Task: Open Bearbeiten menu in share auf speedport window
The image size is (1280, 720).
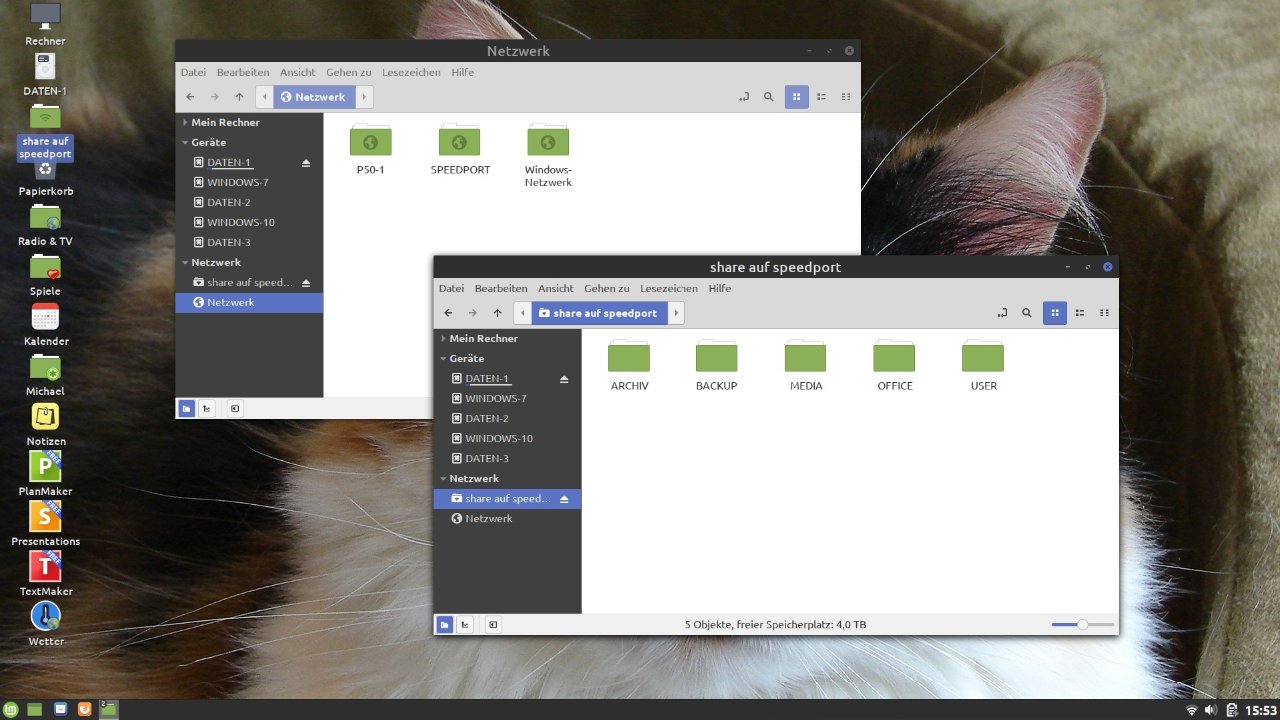Action: tap(501, 288)
